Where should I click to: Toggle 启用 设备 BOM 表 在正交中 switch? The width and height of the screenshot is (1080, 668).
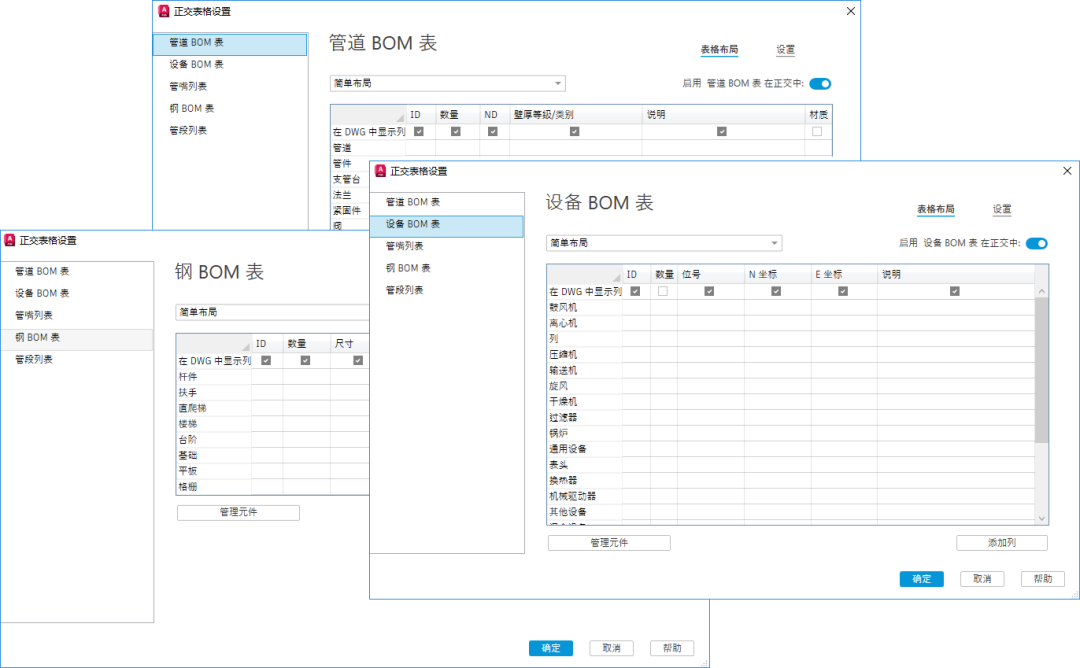1037,243
